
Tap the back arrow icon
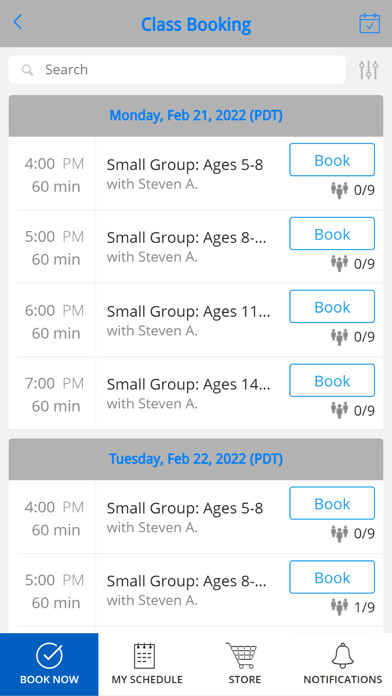17,22
